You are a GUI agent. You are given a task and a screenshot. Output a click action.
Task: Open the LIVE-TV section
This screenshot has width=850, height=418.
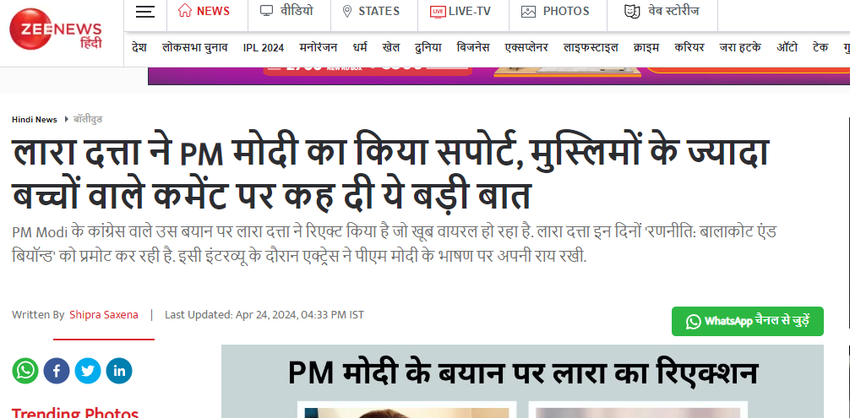pyautogui.click(x=460, y=11)
